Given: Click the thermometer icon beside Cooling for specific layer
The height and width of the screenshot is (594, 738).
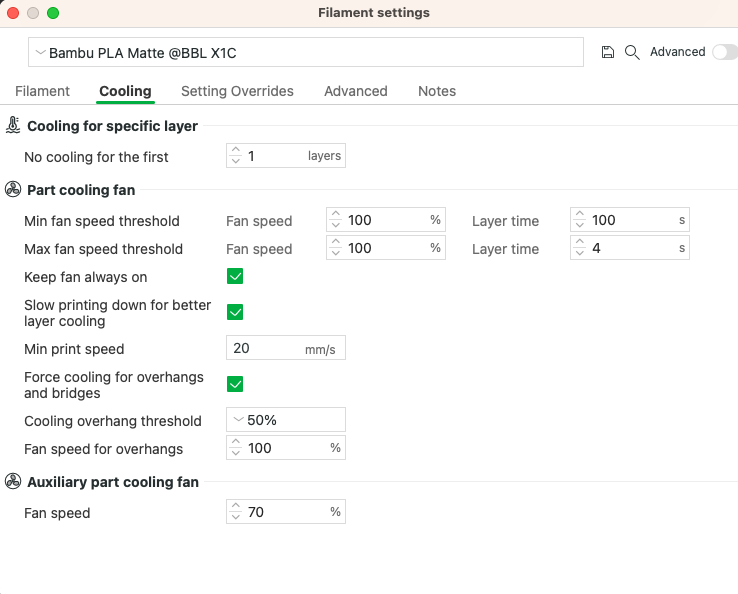Looking at the screenshot, I should pos(13,126).
